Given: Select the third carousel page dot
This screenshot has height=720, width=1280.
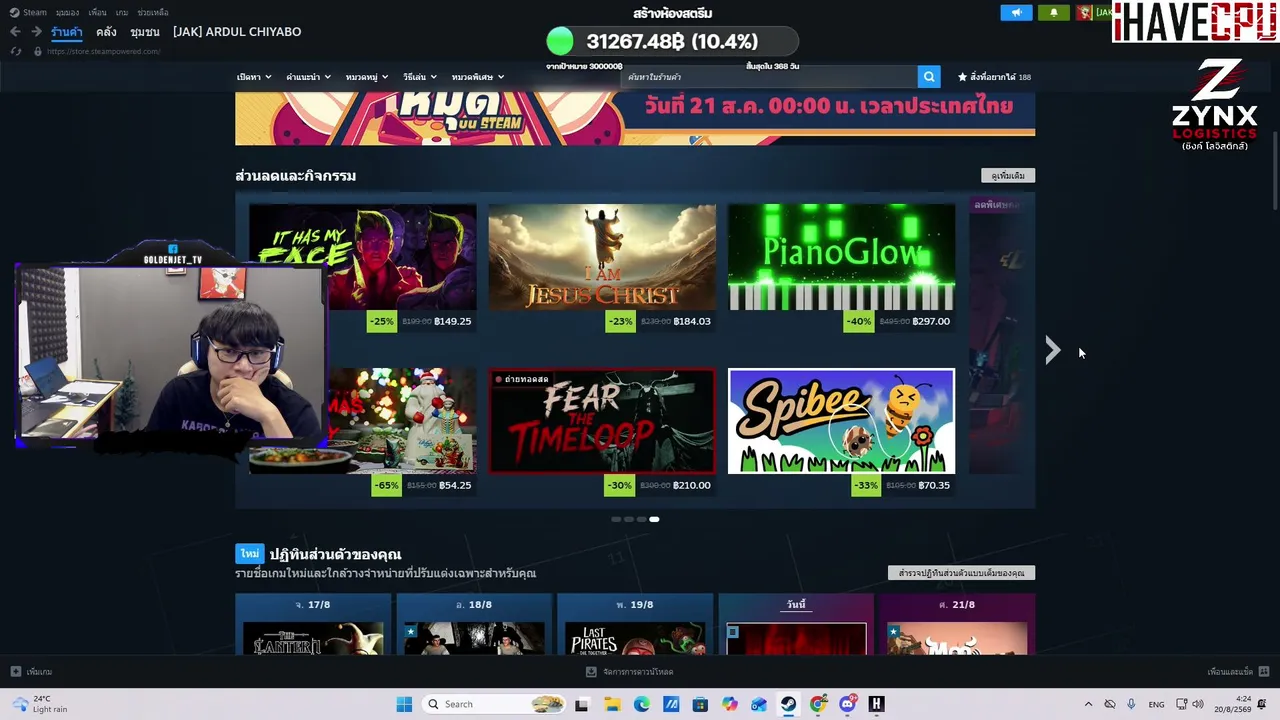Looking at the screenshot, I should coord(641,519).
